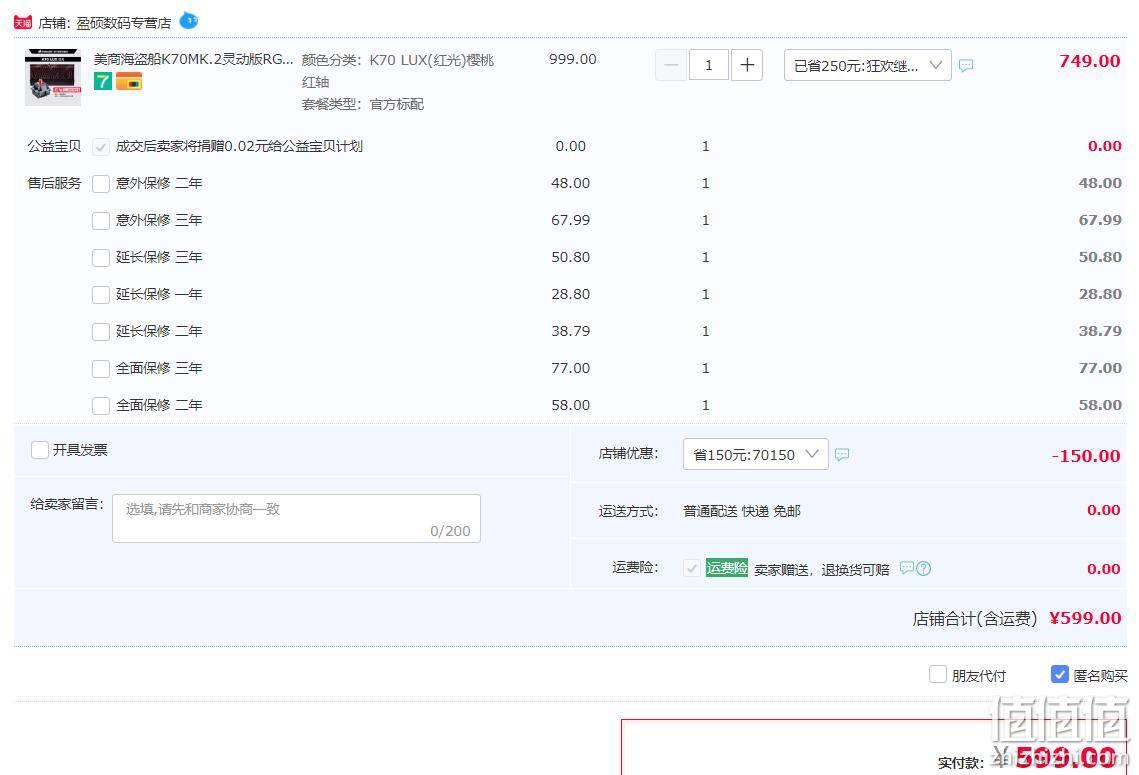Image resolution: width=1139 pixels, height=775 pixels.
Task: Click the red subtotal 749.00
Action: (x=1090, y=61)
